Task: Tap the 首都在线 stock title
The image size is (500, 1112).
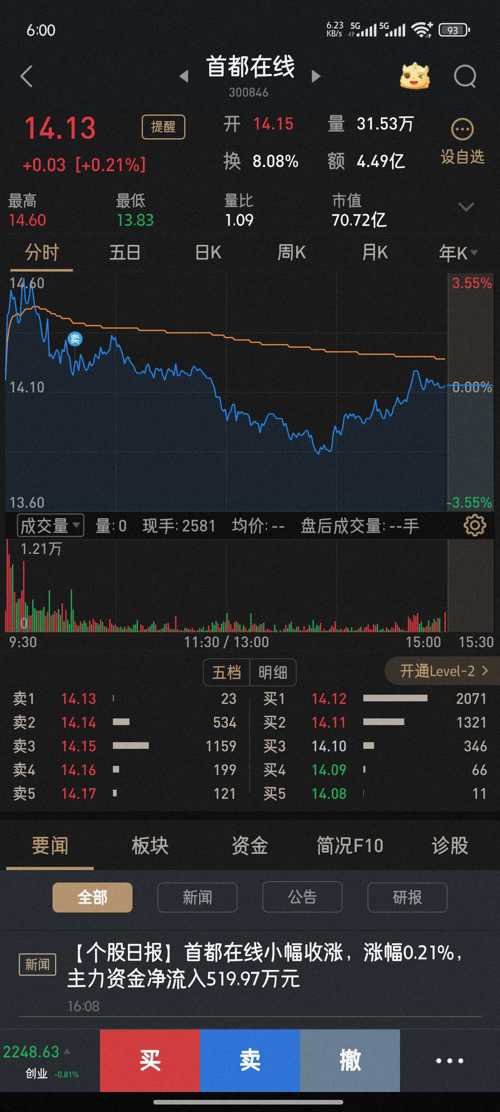Action: coord(250,67)
